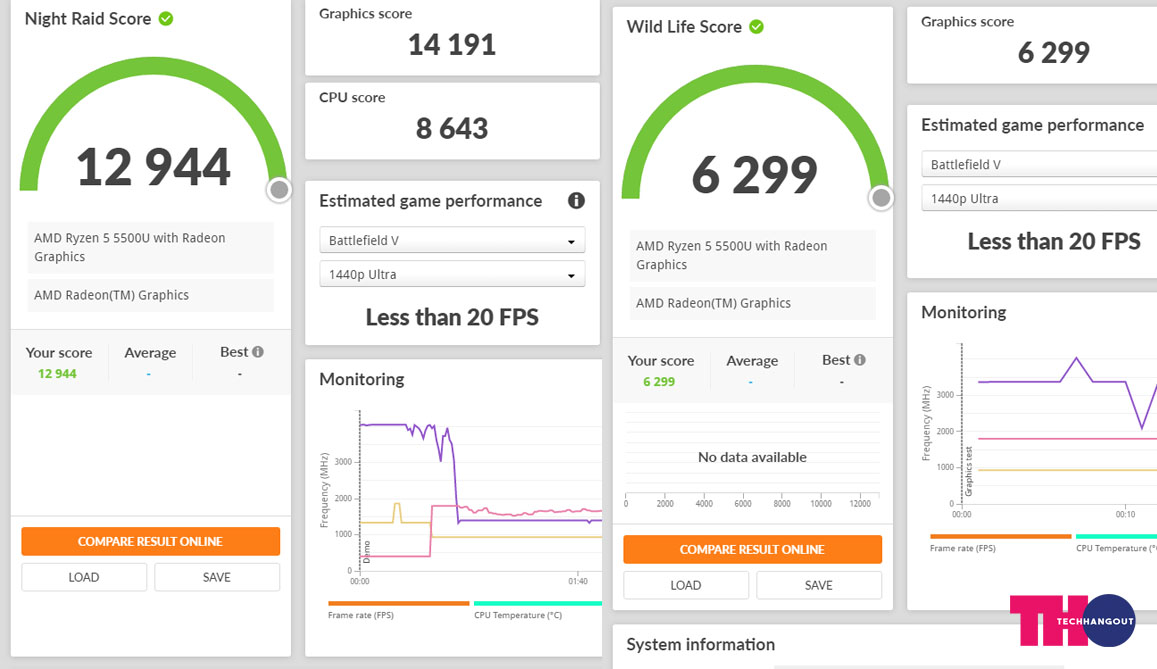The image size is (1157, 669).
Task: Click the Monitoring heading in Wild Life panel
Action: (x=964, y=313)
